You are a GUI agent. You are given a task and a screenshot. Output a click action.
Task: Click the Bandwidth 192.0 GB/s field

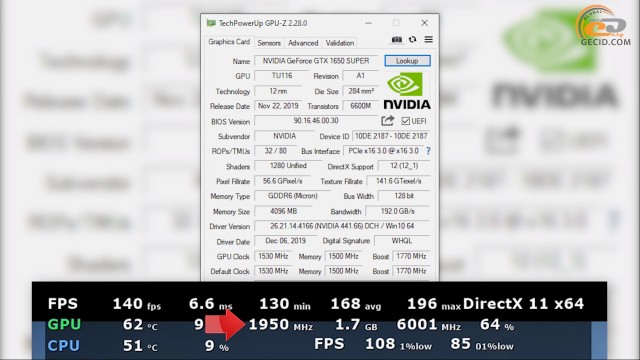[x=398, y=211]
